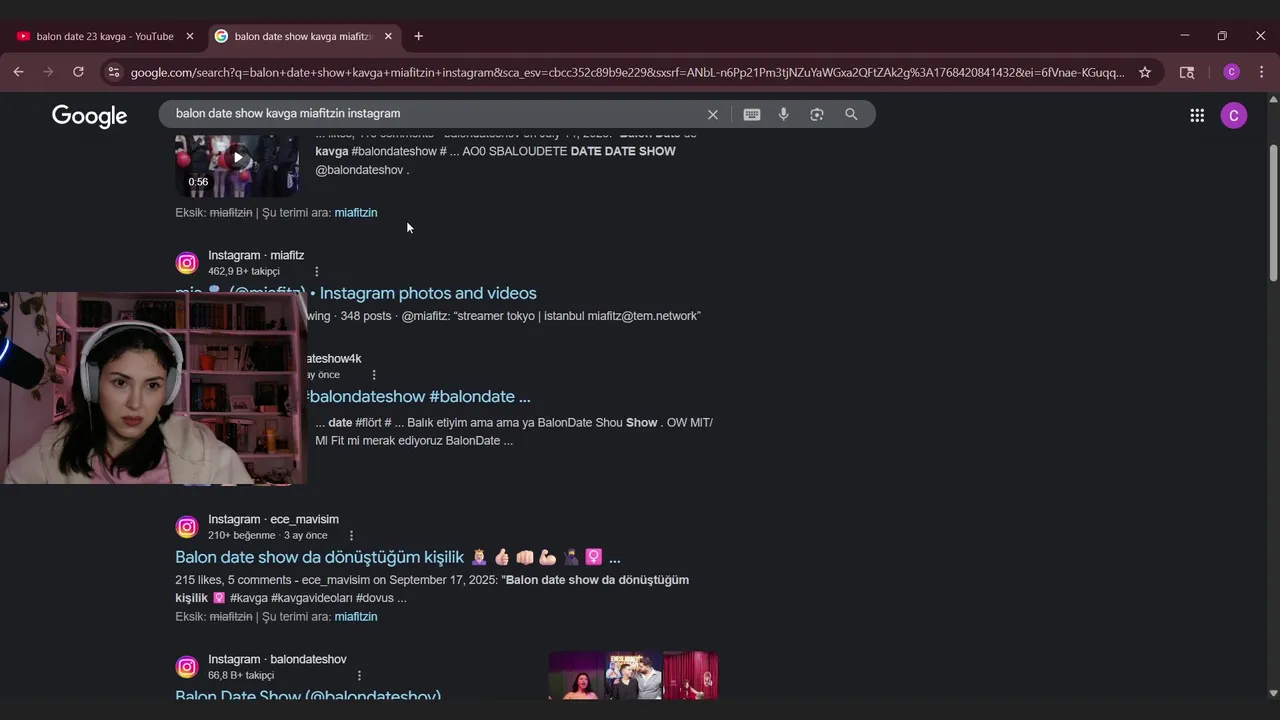The width and height of the screenshot is (1280, 720).
Task: Reload the current Google search page
Action: click(78, 72)
